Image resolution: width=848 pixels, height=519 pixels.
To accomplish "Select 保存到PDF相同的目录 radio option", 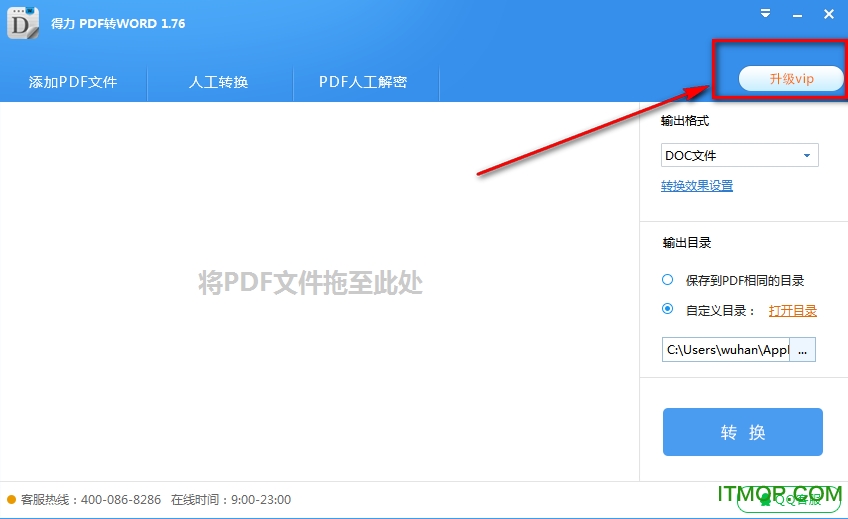I will [x=667, y=280].
